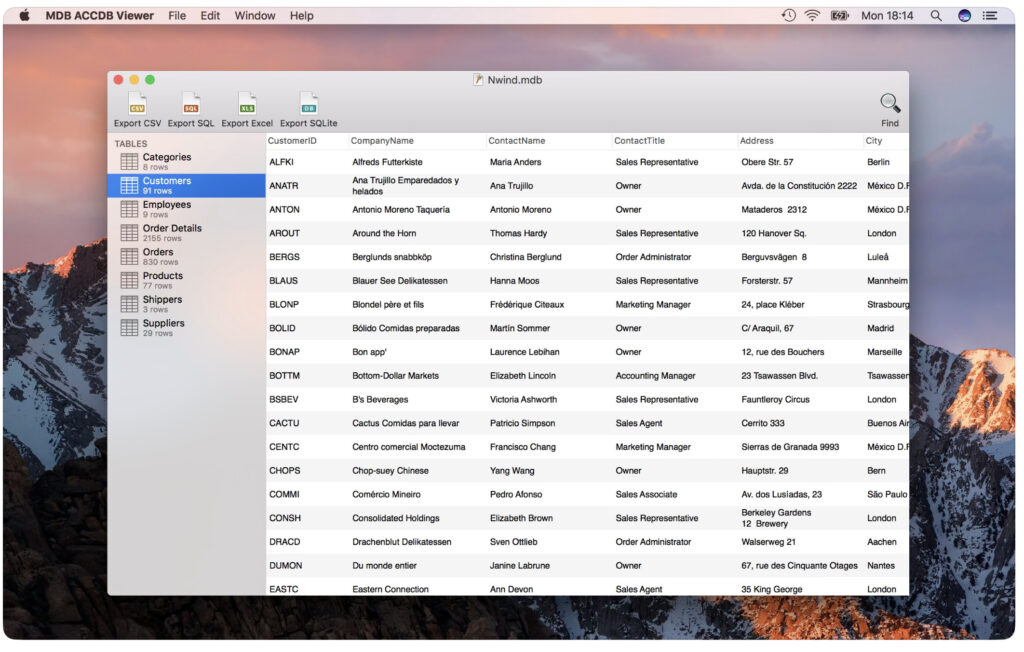
Task: Open the Employees table
Action: [166, 209]
